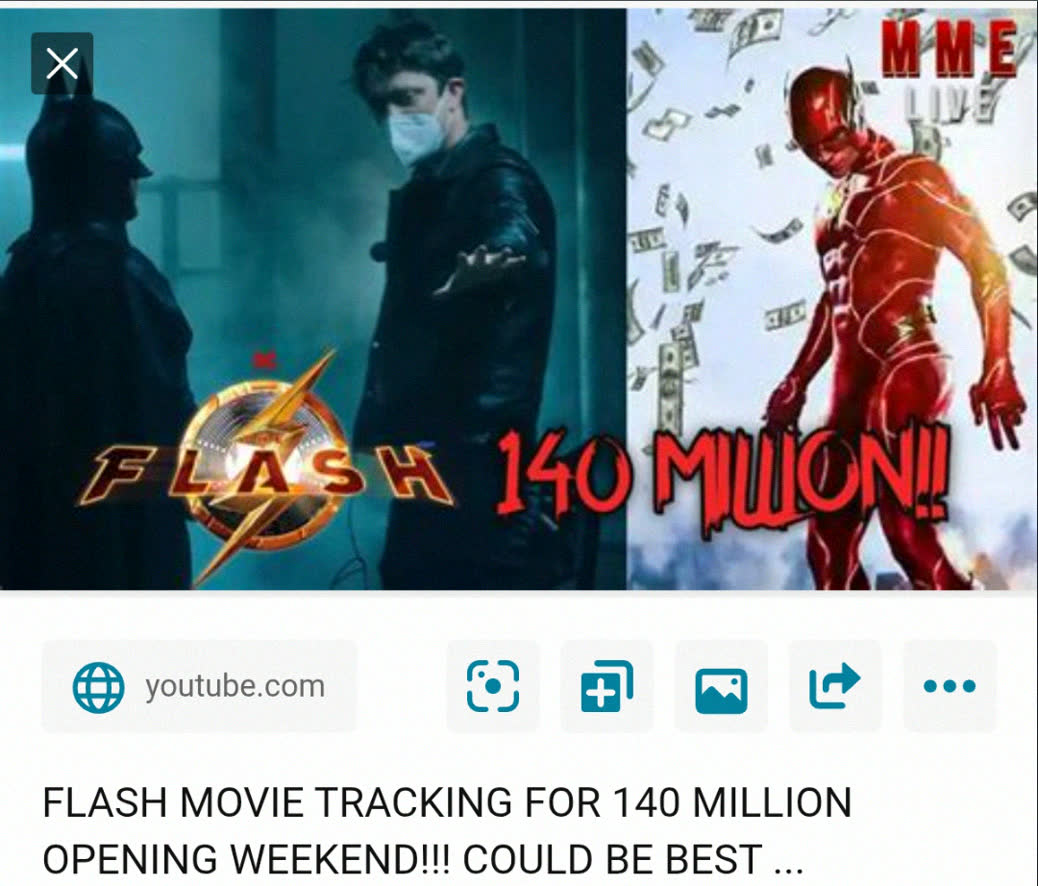Tap the Batman silhouette in thumbnail
The image size is (1038, 886).
(x=93, y=331)
